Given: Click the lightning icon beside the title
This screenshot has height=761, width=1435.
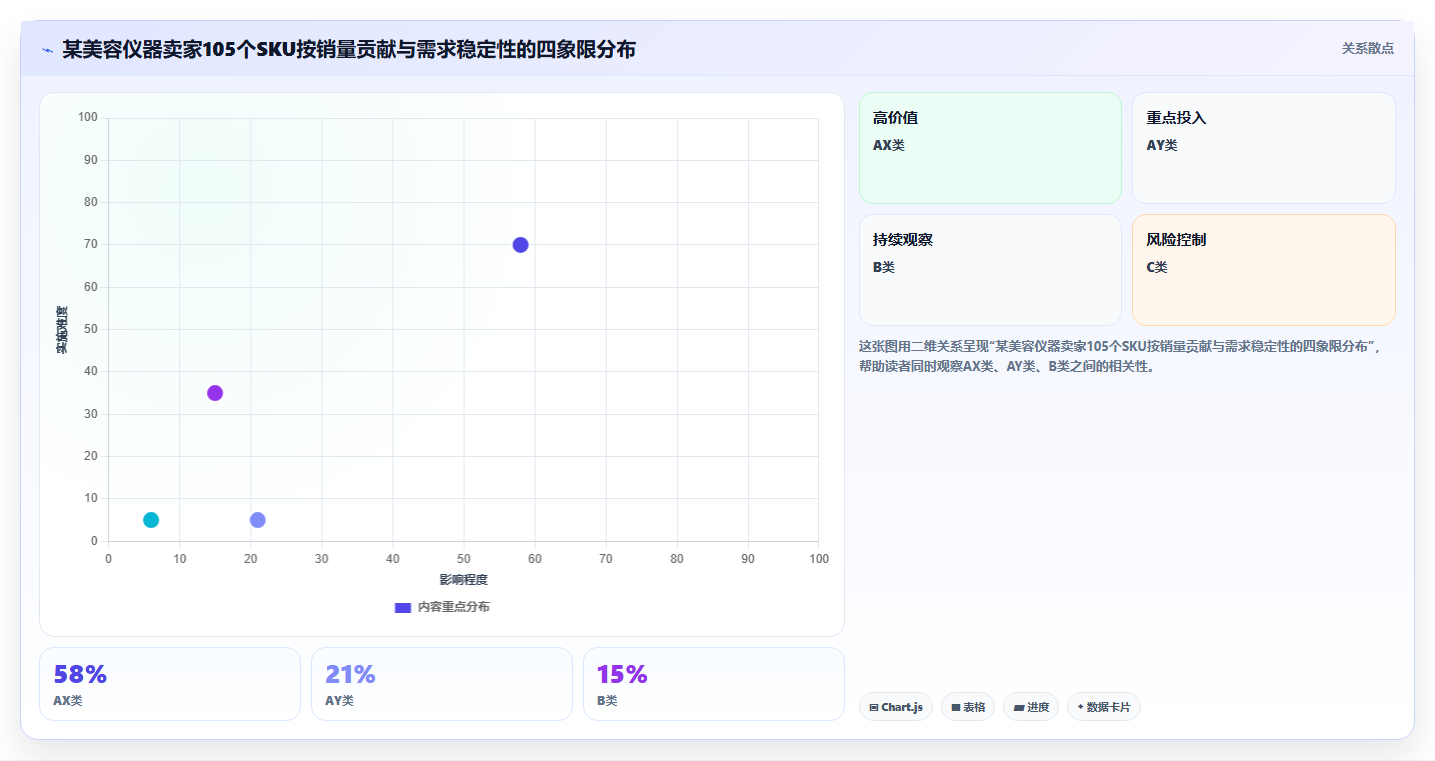Looking at the screenshot, I should pyautogui.click(x=48, y=50).
